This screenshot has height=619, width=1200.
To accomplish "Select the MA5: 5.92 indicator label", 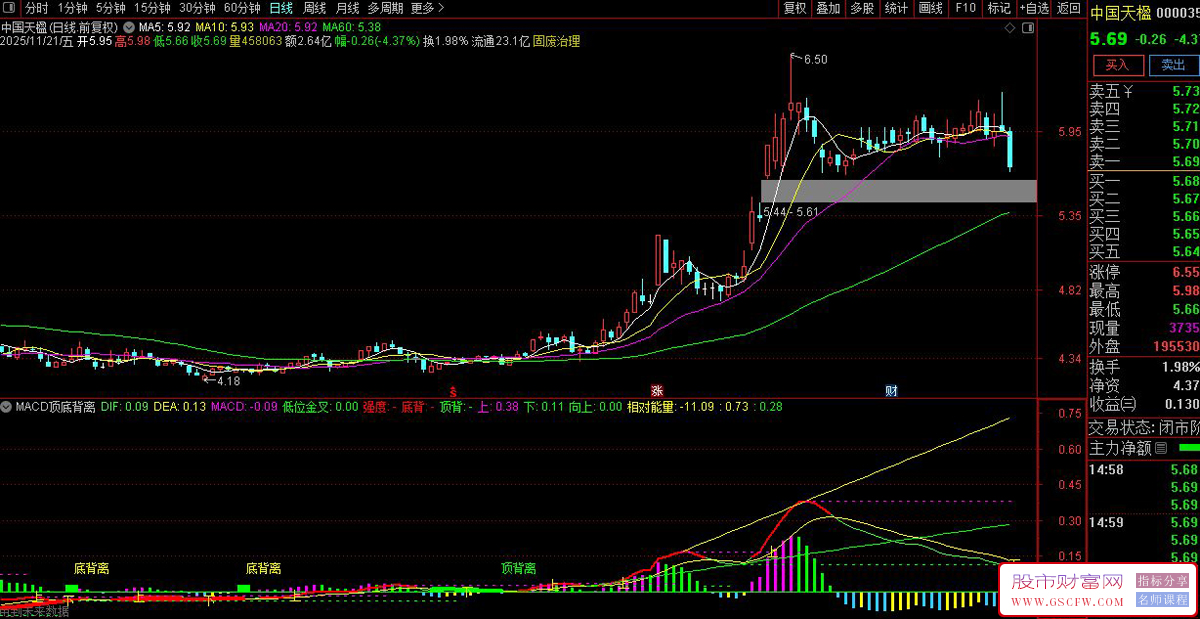I will 164,27.
